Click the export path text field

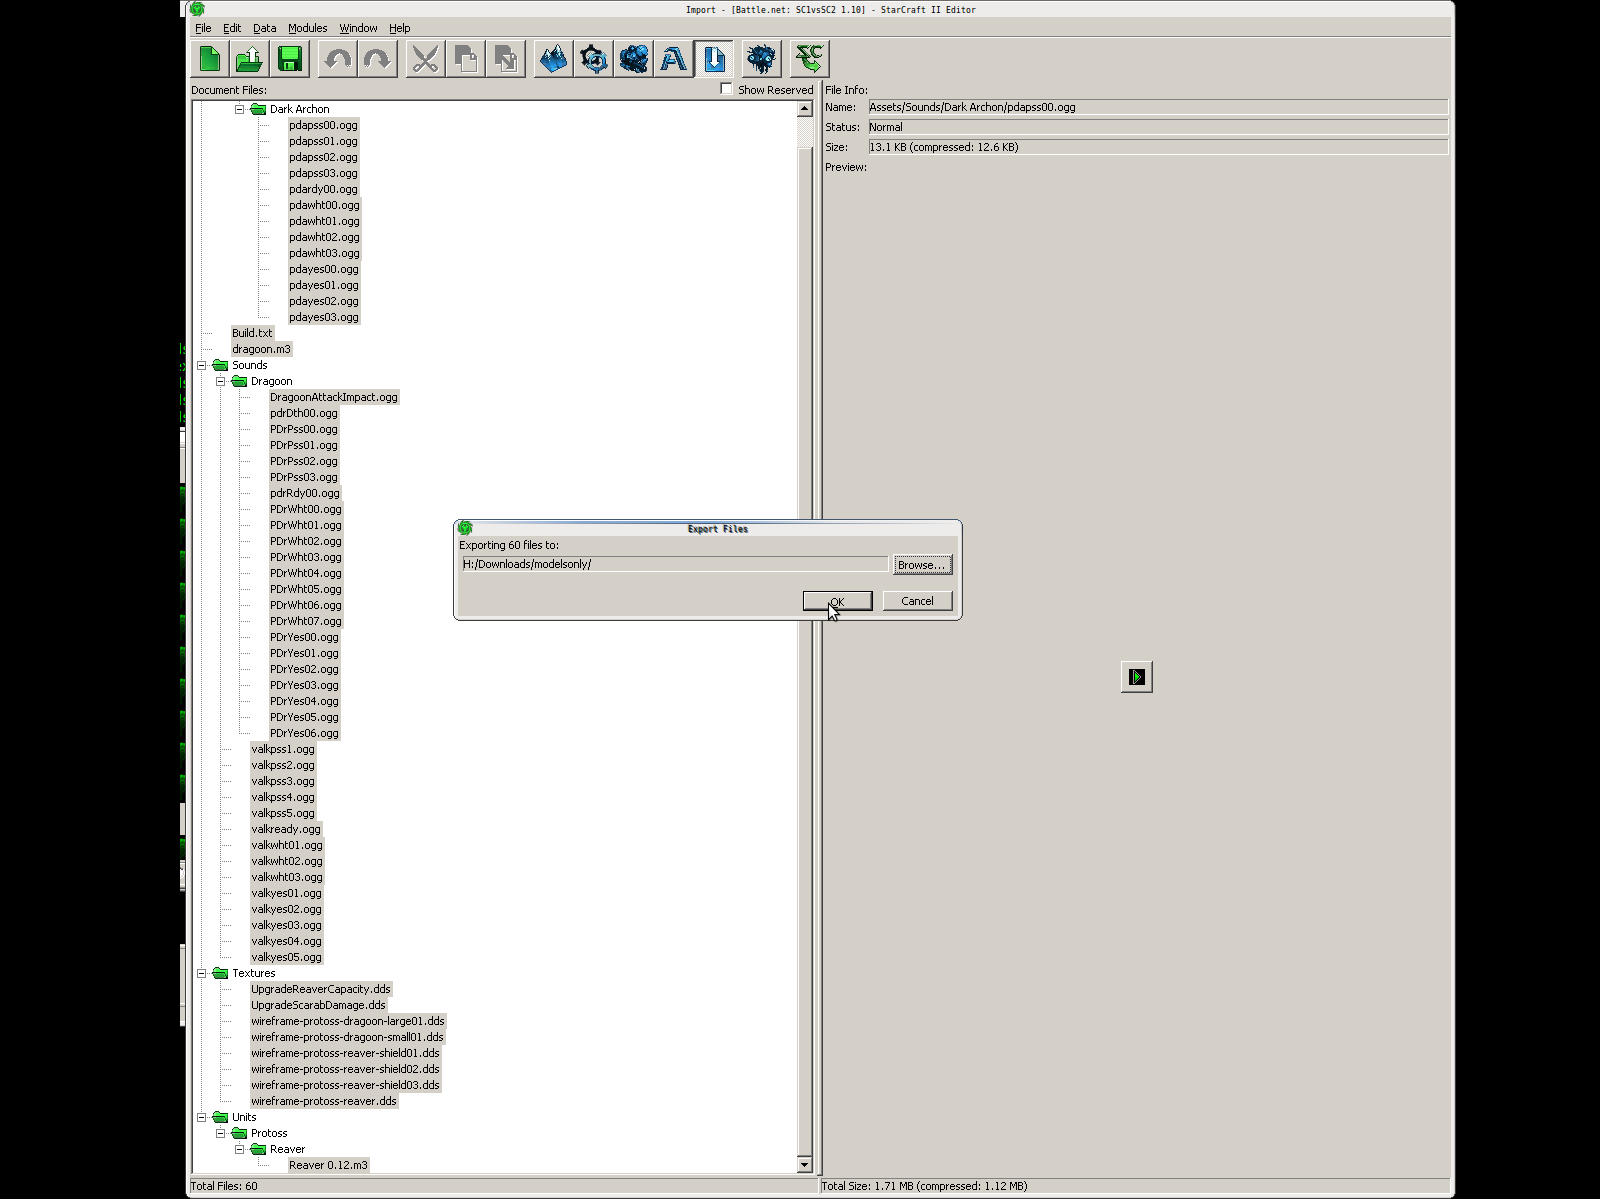click(673, 564)
